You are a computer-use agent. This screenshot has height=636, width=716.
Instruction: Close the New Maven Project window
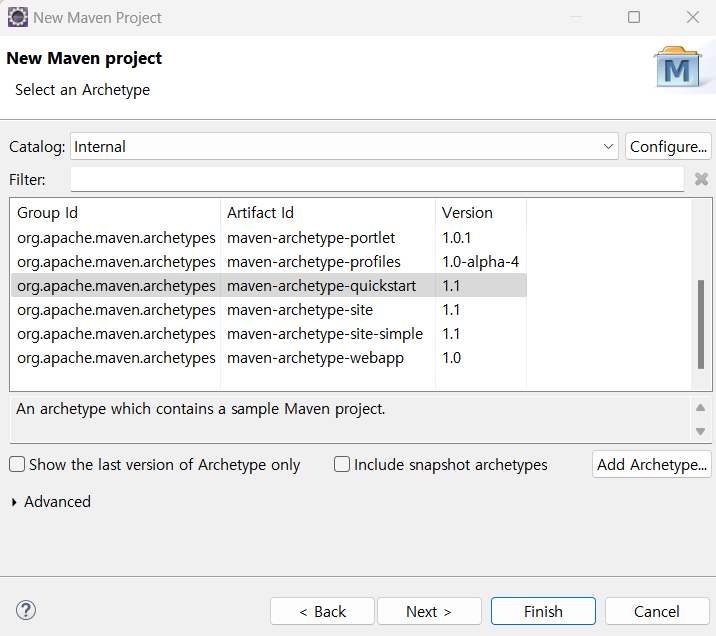coord(693,17)
